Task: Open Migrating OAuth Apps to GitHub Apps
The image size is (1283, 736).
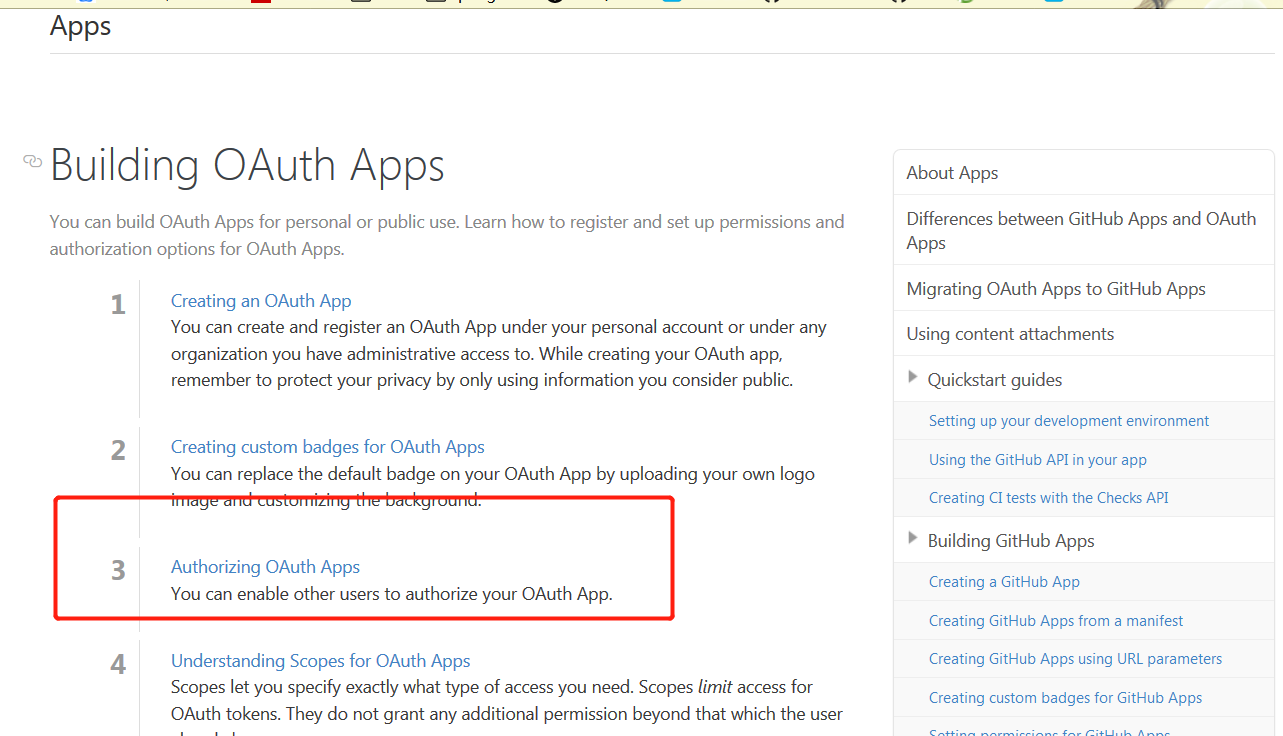Action: click(x=1056, y=289)
